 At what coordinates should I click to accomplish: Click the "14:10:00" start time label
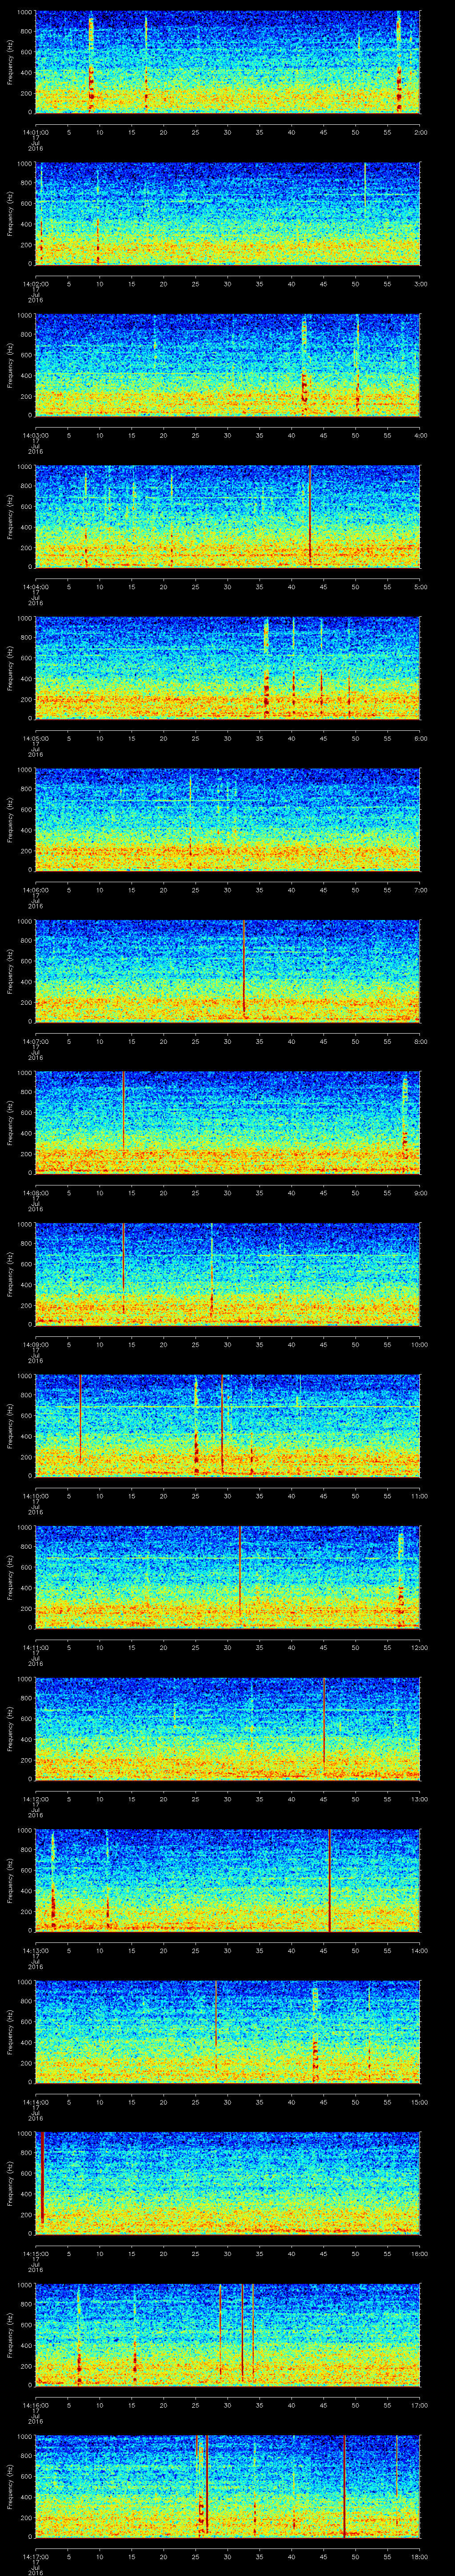tap(35, 1495)
